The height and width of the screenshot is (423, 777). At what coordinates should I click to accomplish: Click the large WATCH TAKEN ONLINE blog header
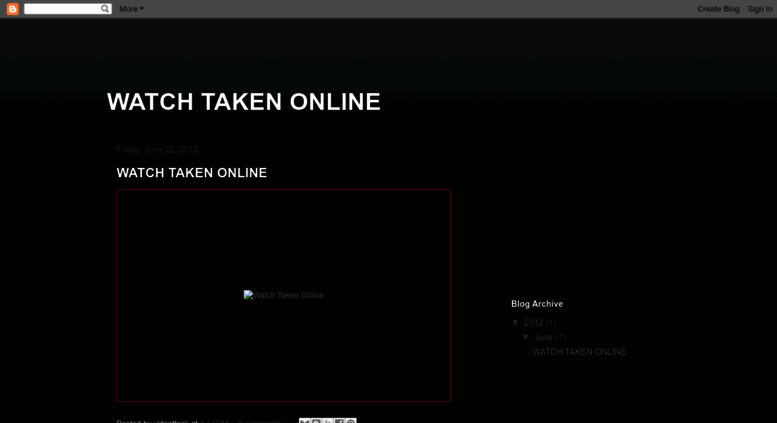pyautogui.click(x=244, y=102)
